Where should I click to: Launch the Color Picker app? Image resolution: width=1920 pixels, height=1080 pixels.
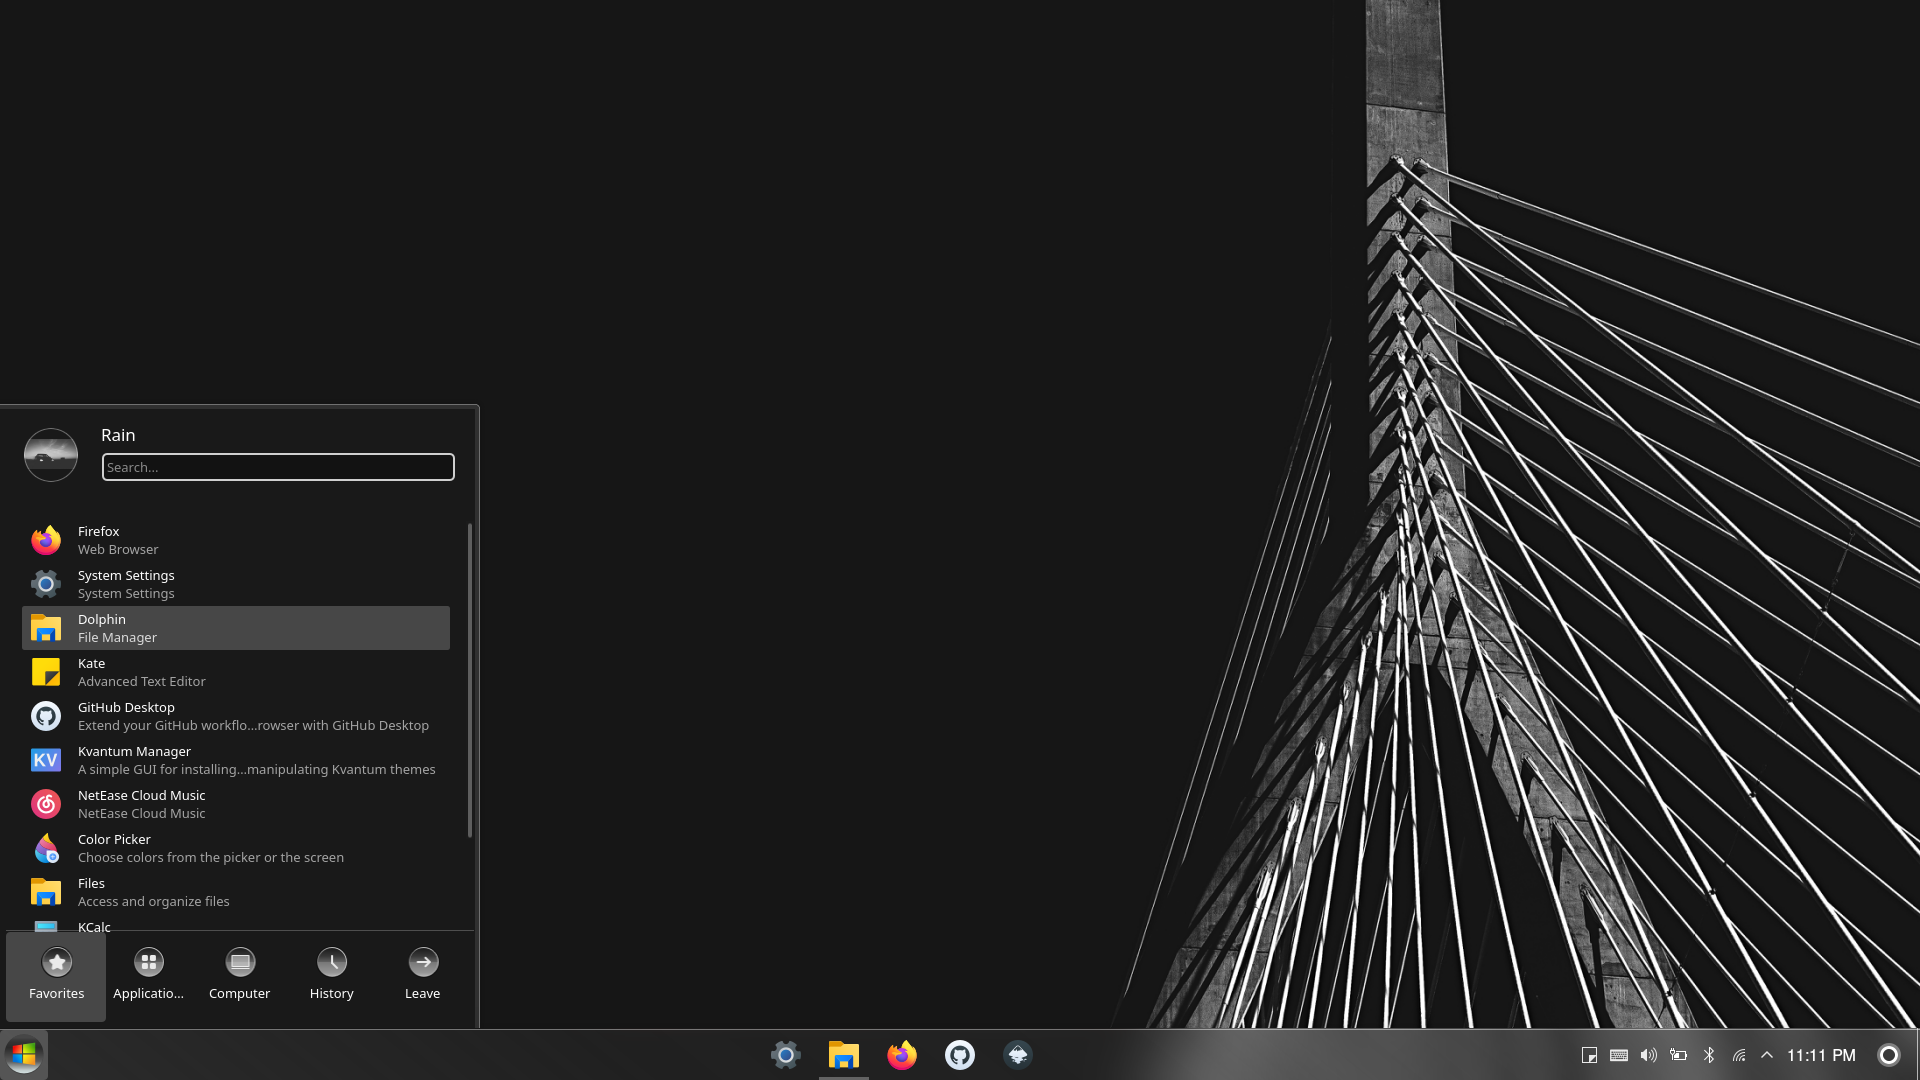[236, 848]
